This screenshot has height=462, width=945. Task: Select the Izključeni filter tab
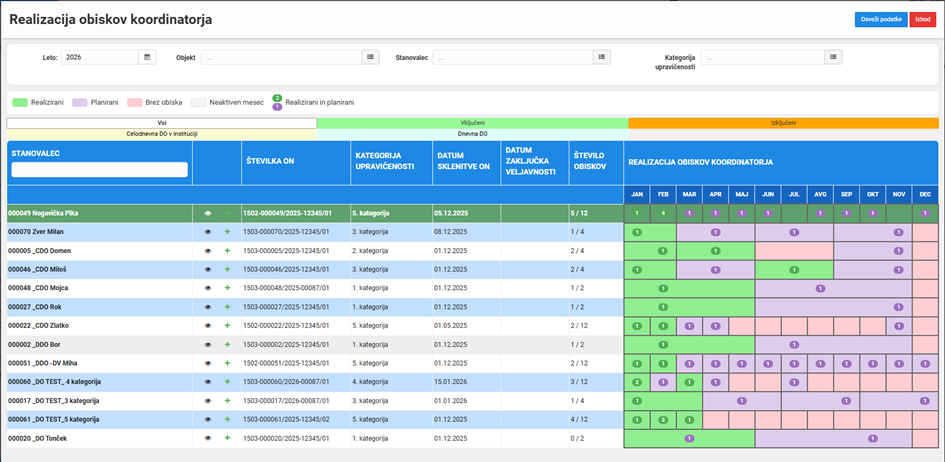point(783,123)
